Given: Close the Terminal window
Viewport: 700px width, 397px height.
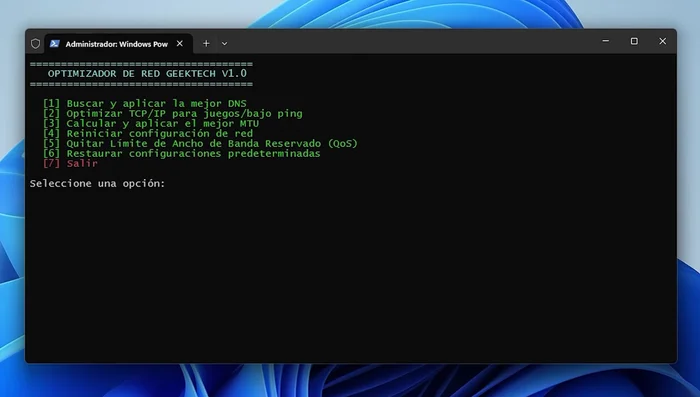Looking at the screenshot, I should pyautogui.click(x=662, y=41).
